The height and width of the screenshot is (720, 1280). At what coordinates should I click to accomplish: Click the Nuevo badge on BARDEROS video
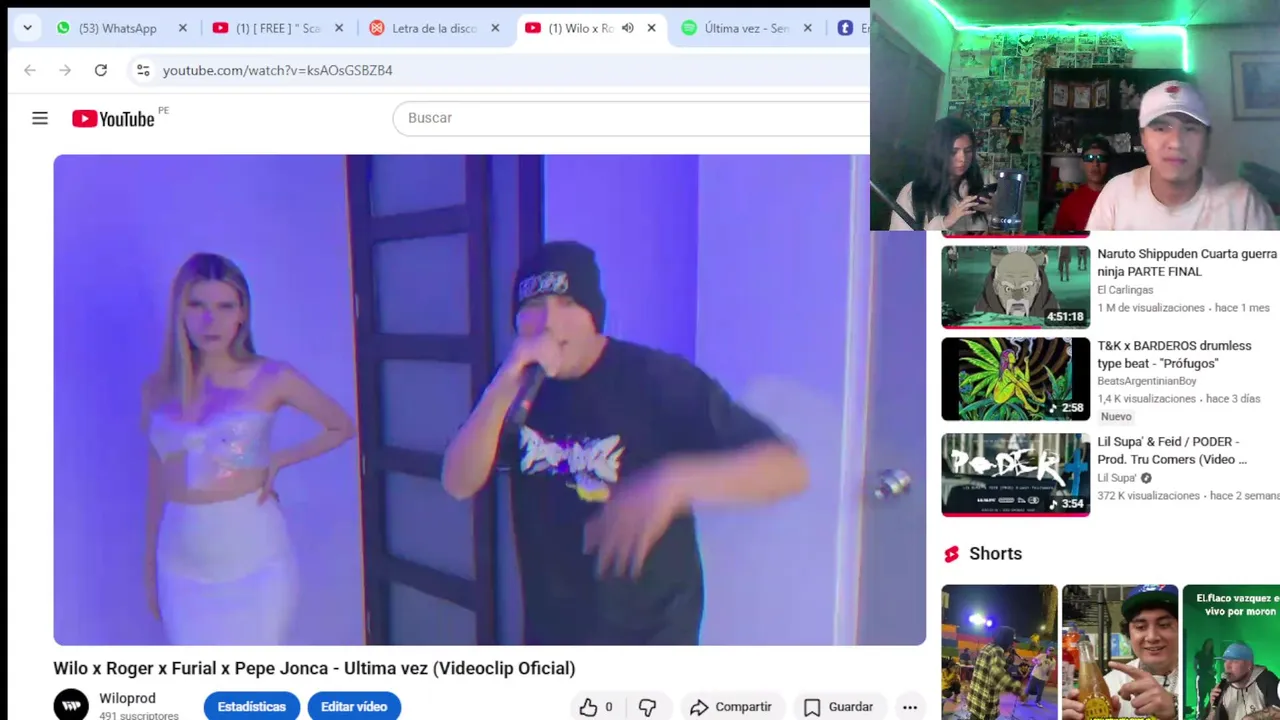[1116, 417]
